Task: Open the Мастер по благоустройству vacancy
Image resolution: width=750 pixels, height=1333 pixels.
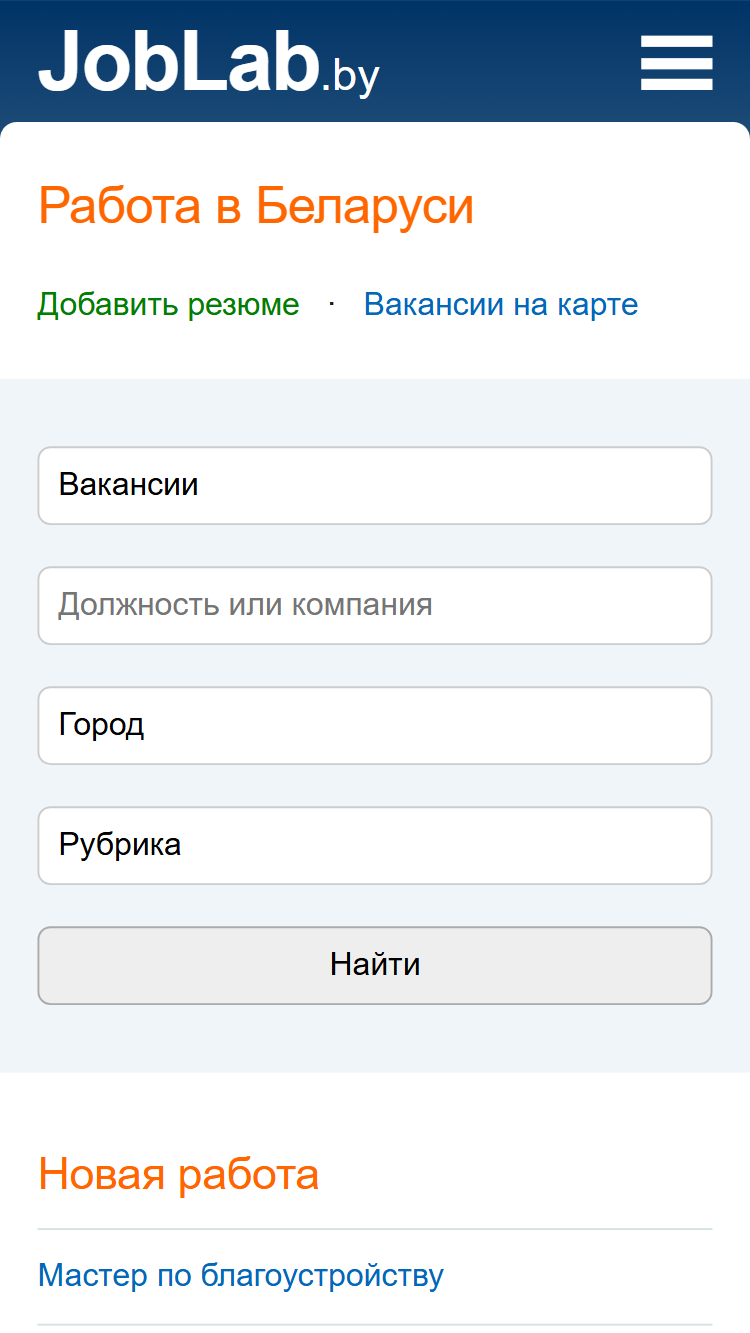Action: 241,1276
